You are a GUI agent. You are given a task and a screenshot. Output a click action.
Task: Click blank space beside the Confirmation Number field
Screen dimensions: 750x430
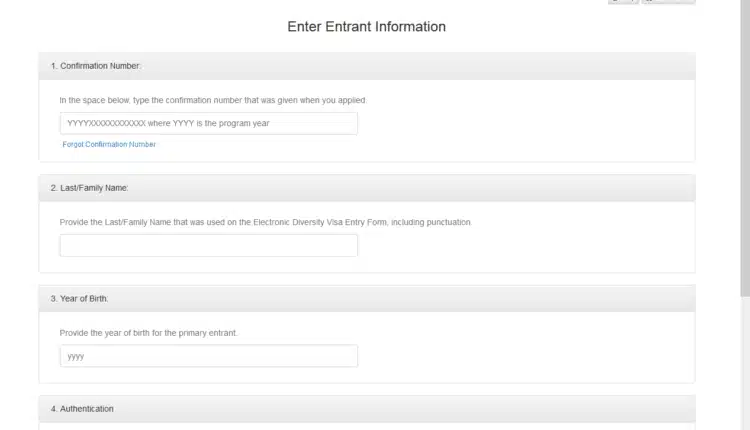click(520, 123)
